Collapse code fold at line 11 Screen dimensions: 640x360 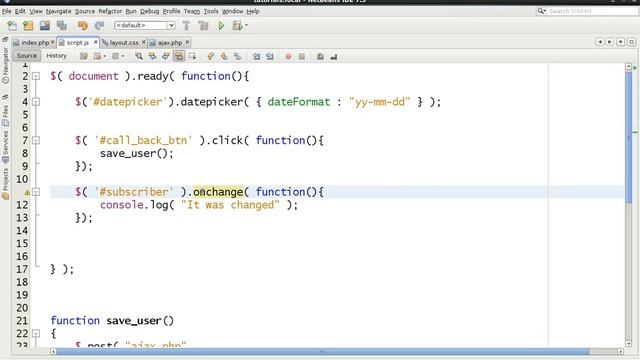36,192
